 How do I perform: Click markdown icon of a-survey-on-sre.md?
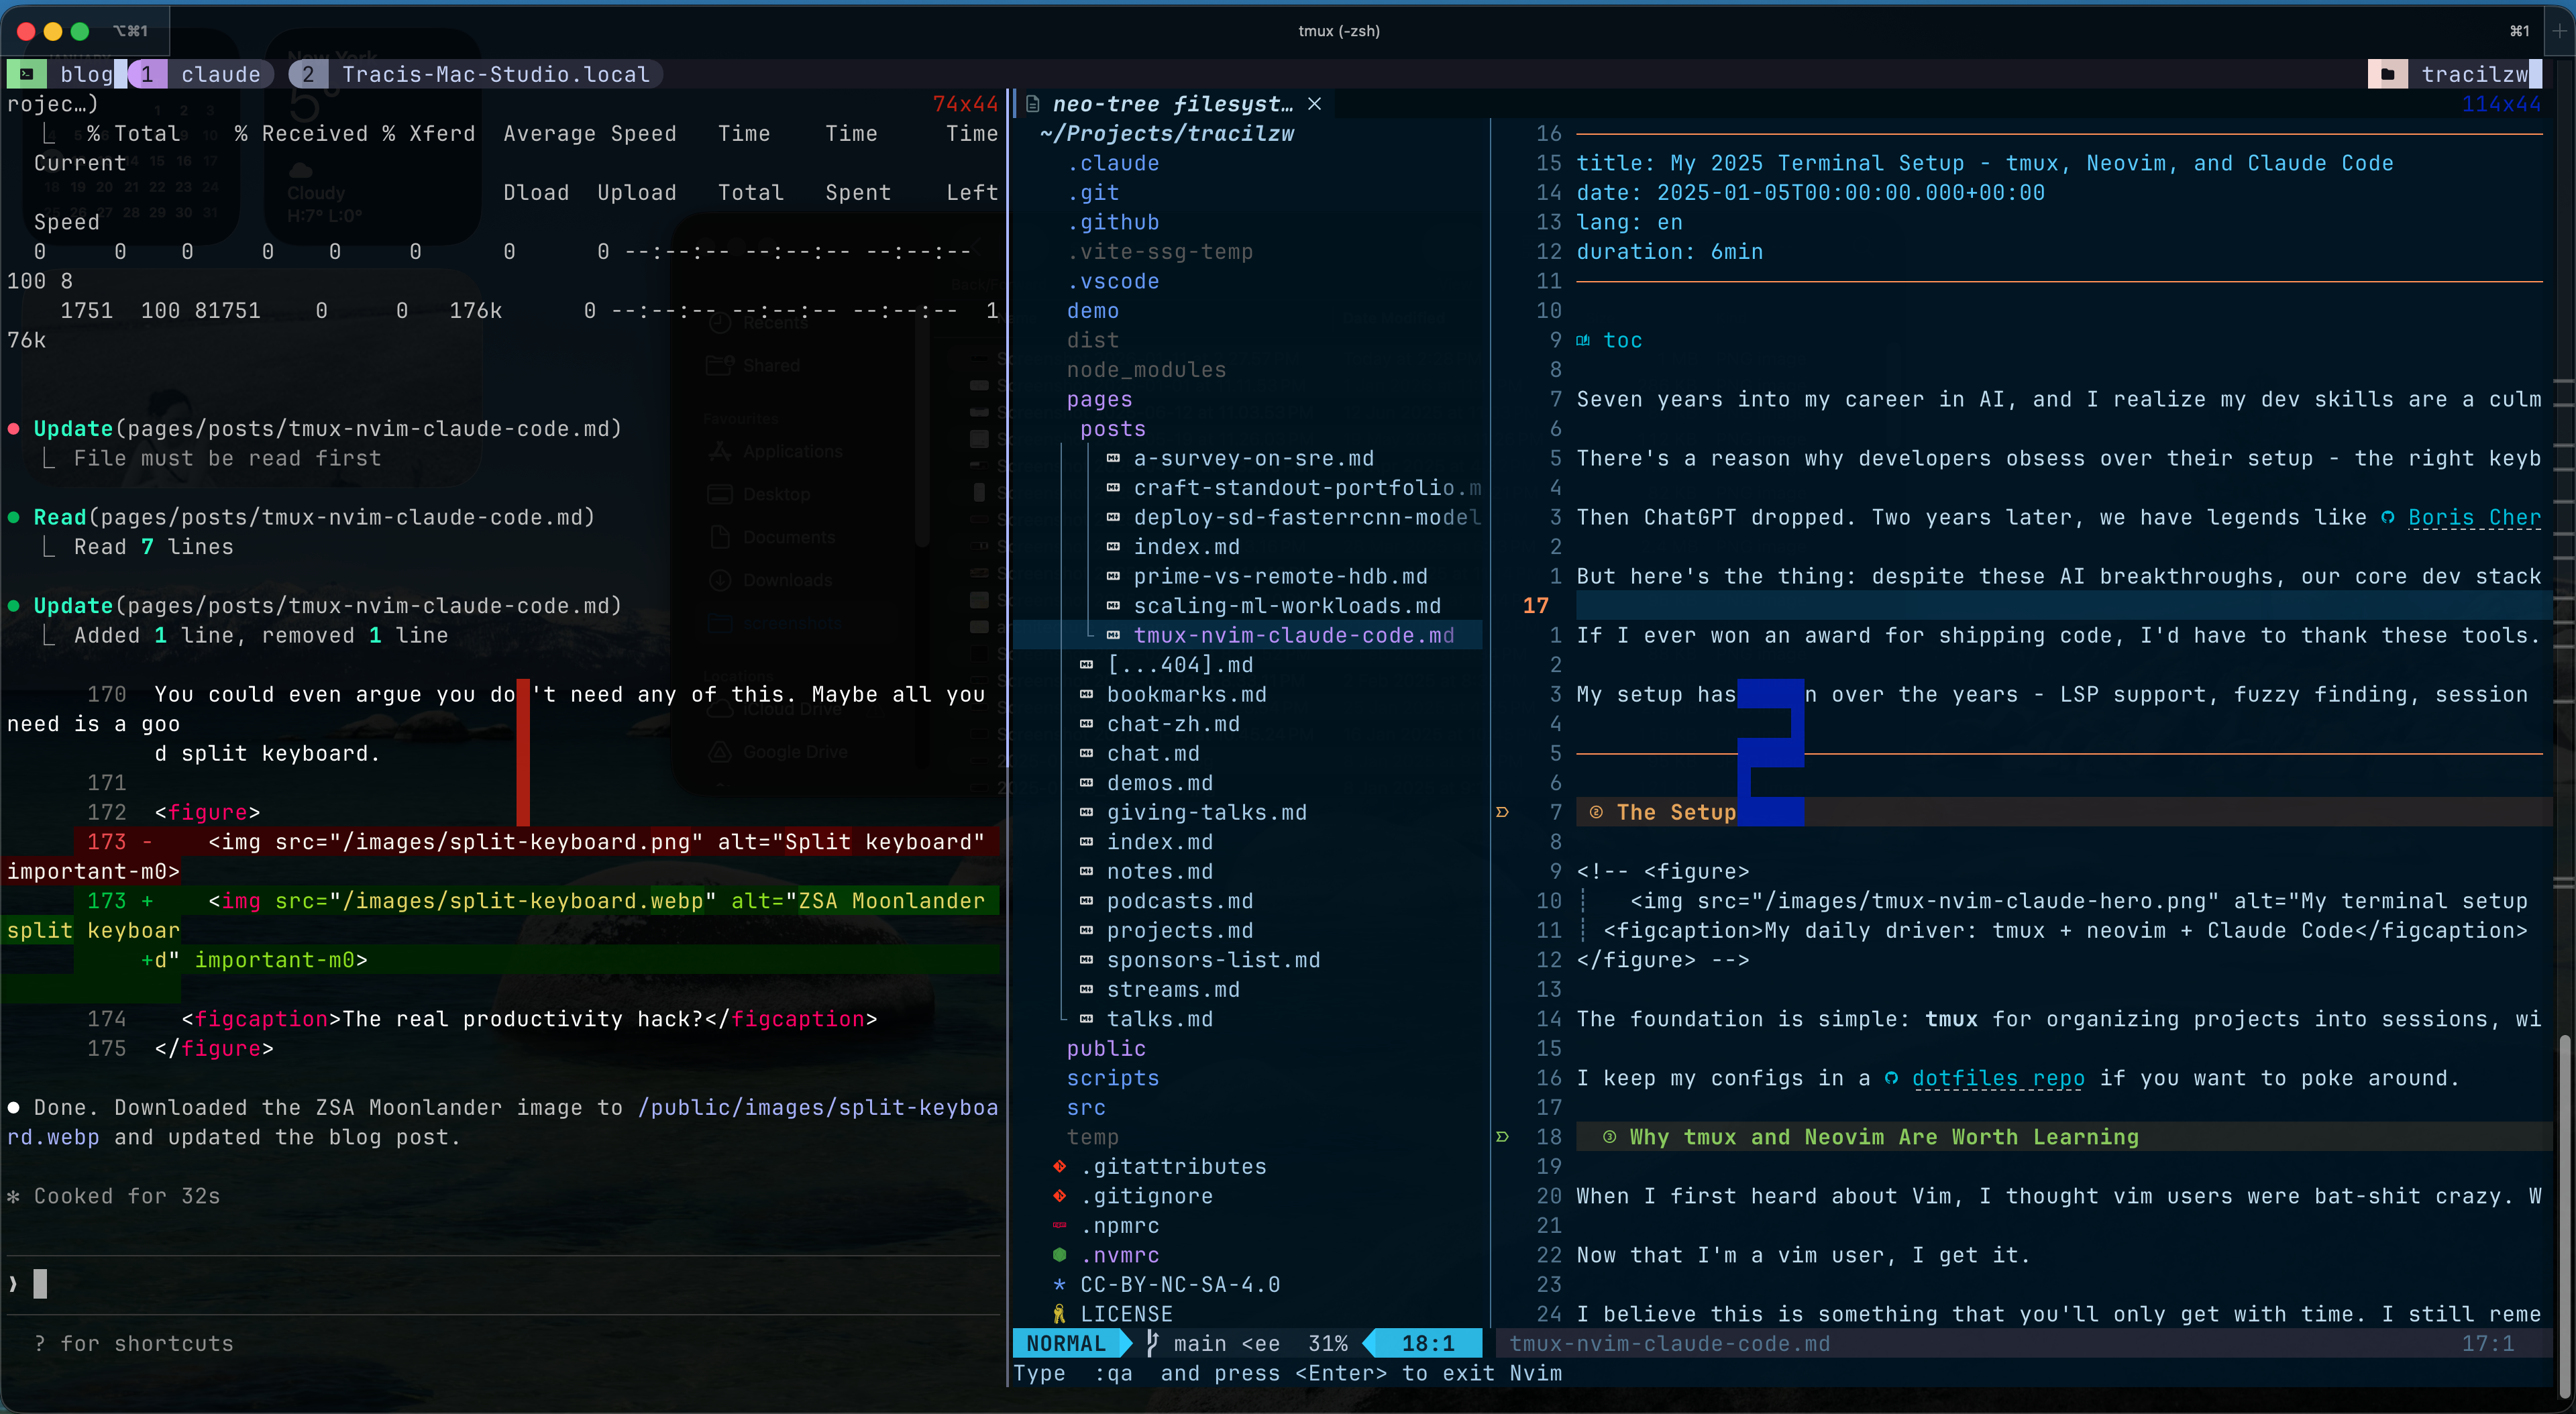click(x=1113, y=458)
